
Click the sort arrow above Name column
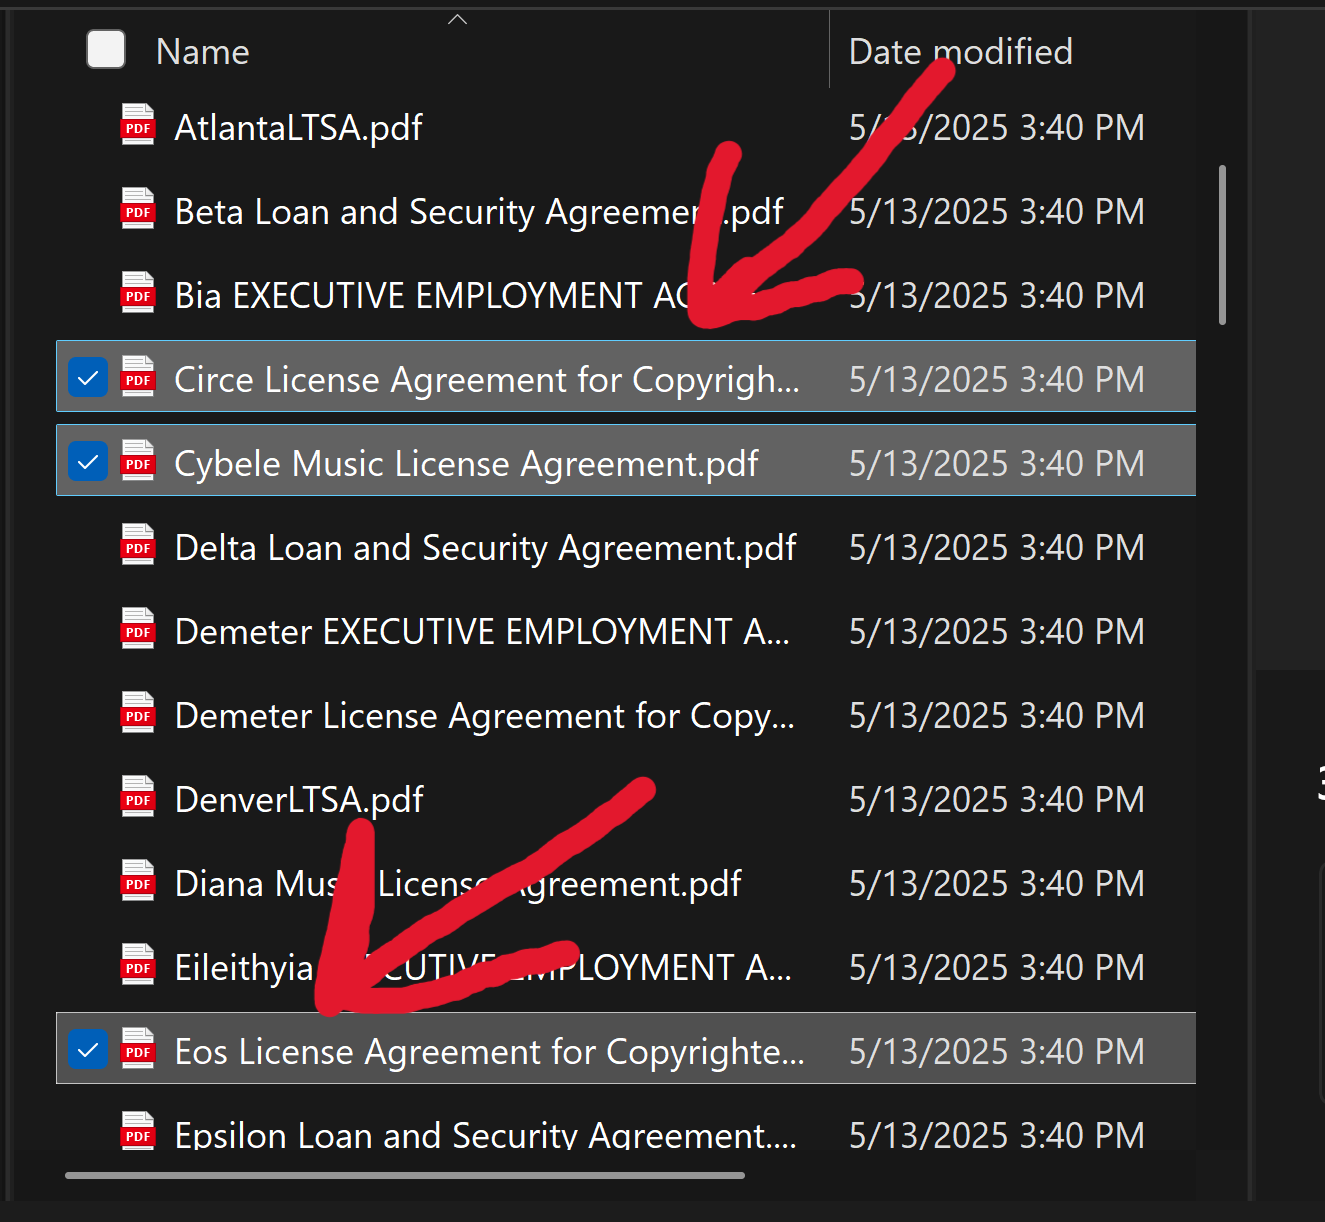457,20
